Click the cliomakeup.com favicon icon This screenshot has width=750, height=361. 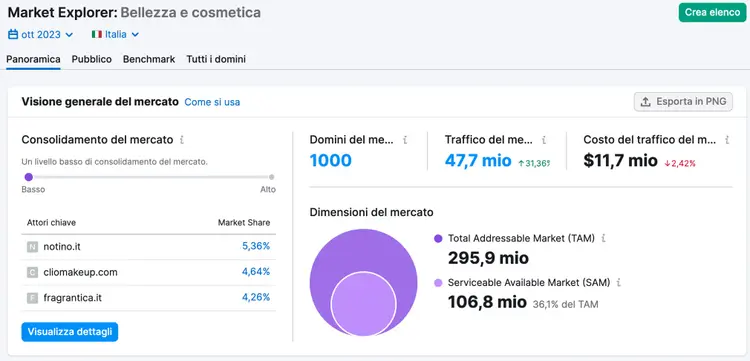32,273
